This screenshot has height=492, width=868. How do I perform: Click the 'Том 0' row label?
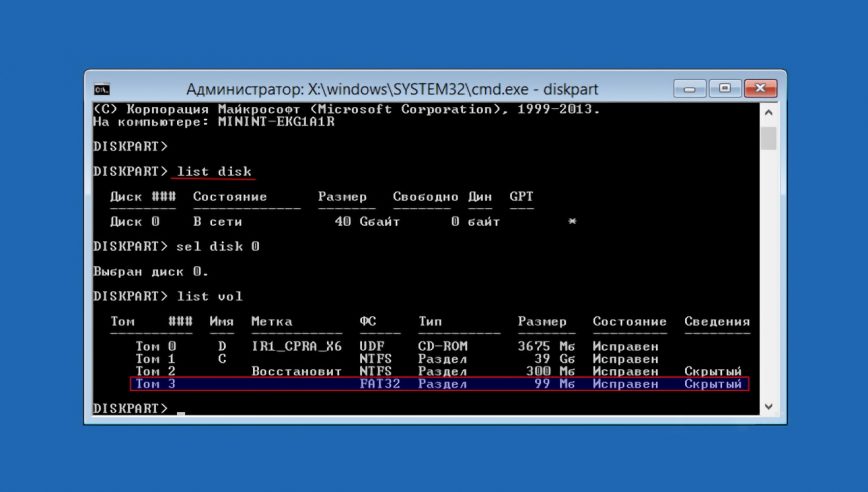tap(156, 346)
